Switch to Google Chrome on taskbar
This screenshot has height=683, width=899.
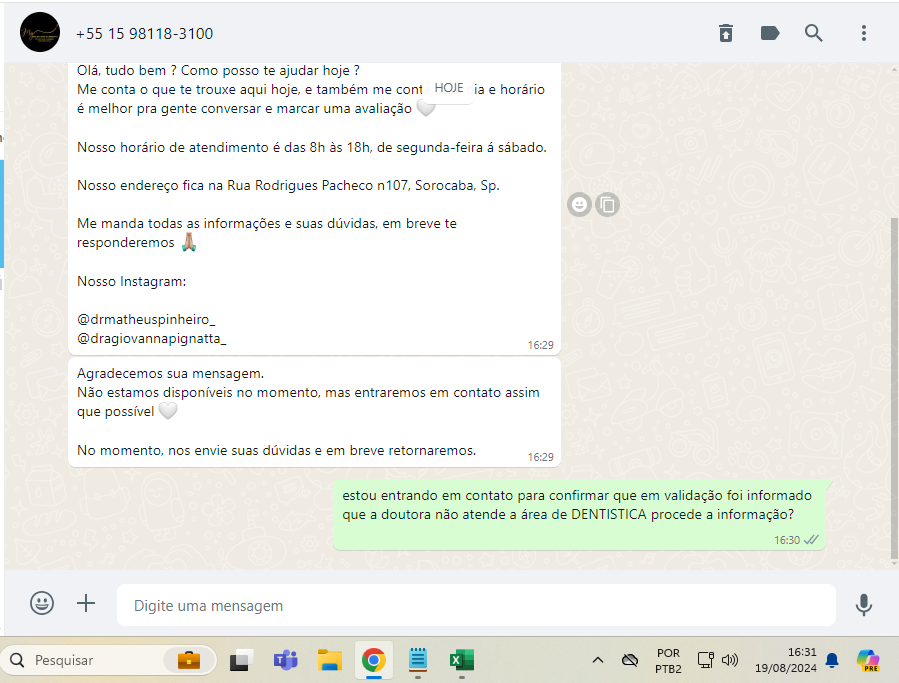pyautogui.click(x=374, y=661)
